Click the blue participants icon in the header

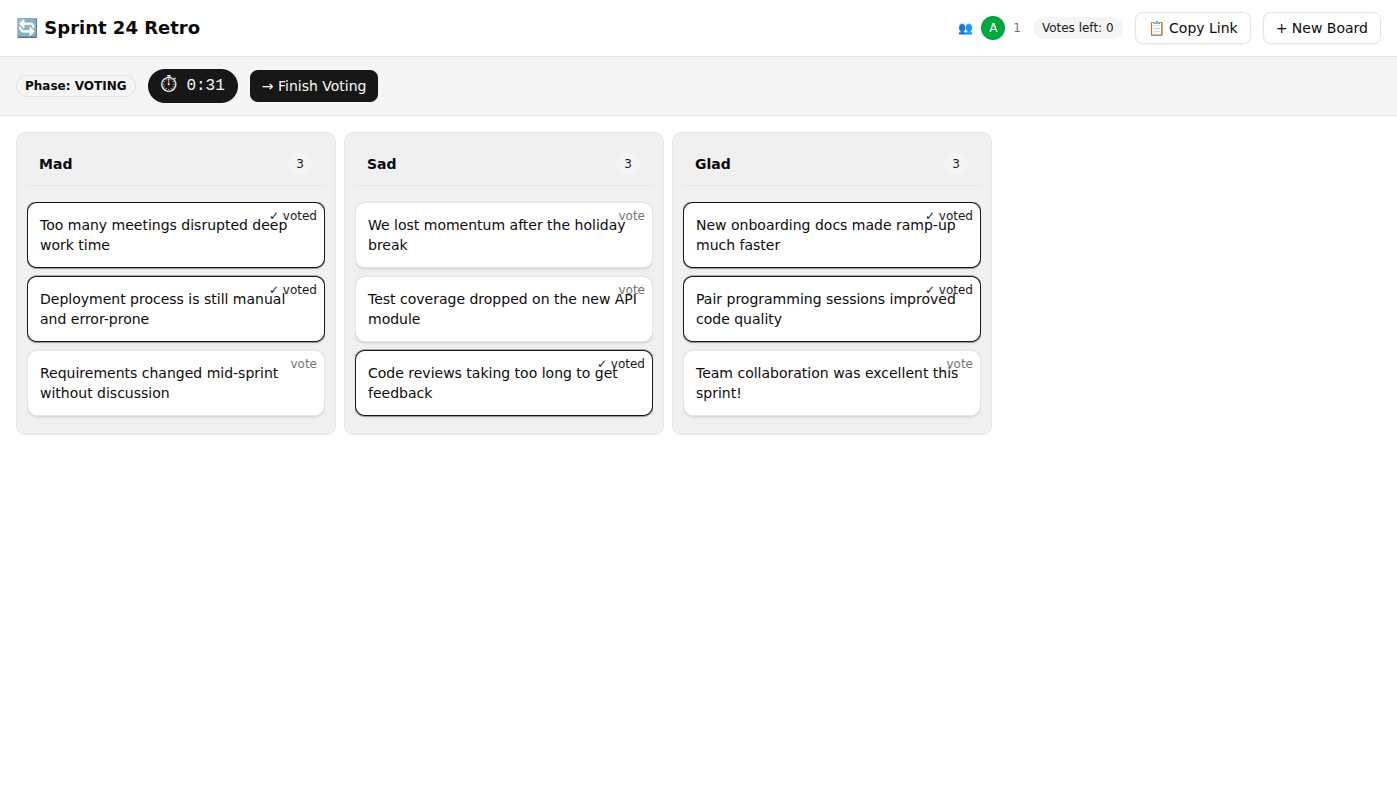[964, 27]
